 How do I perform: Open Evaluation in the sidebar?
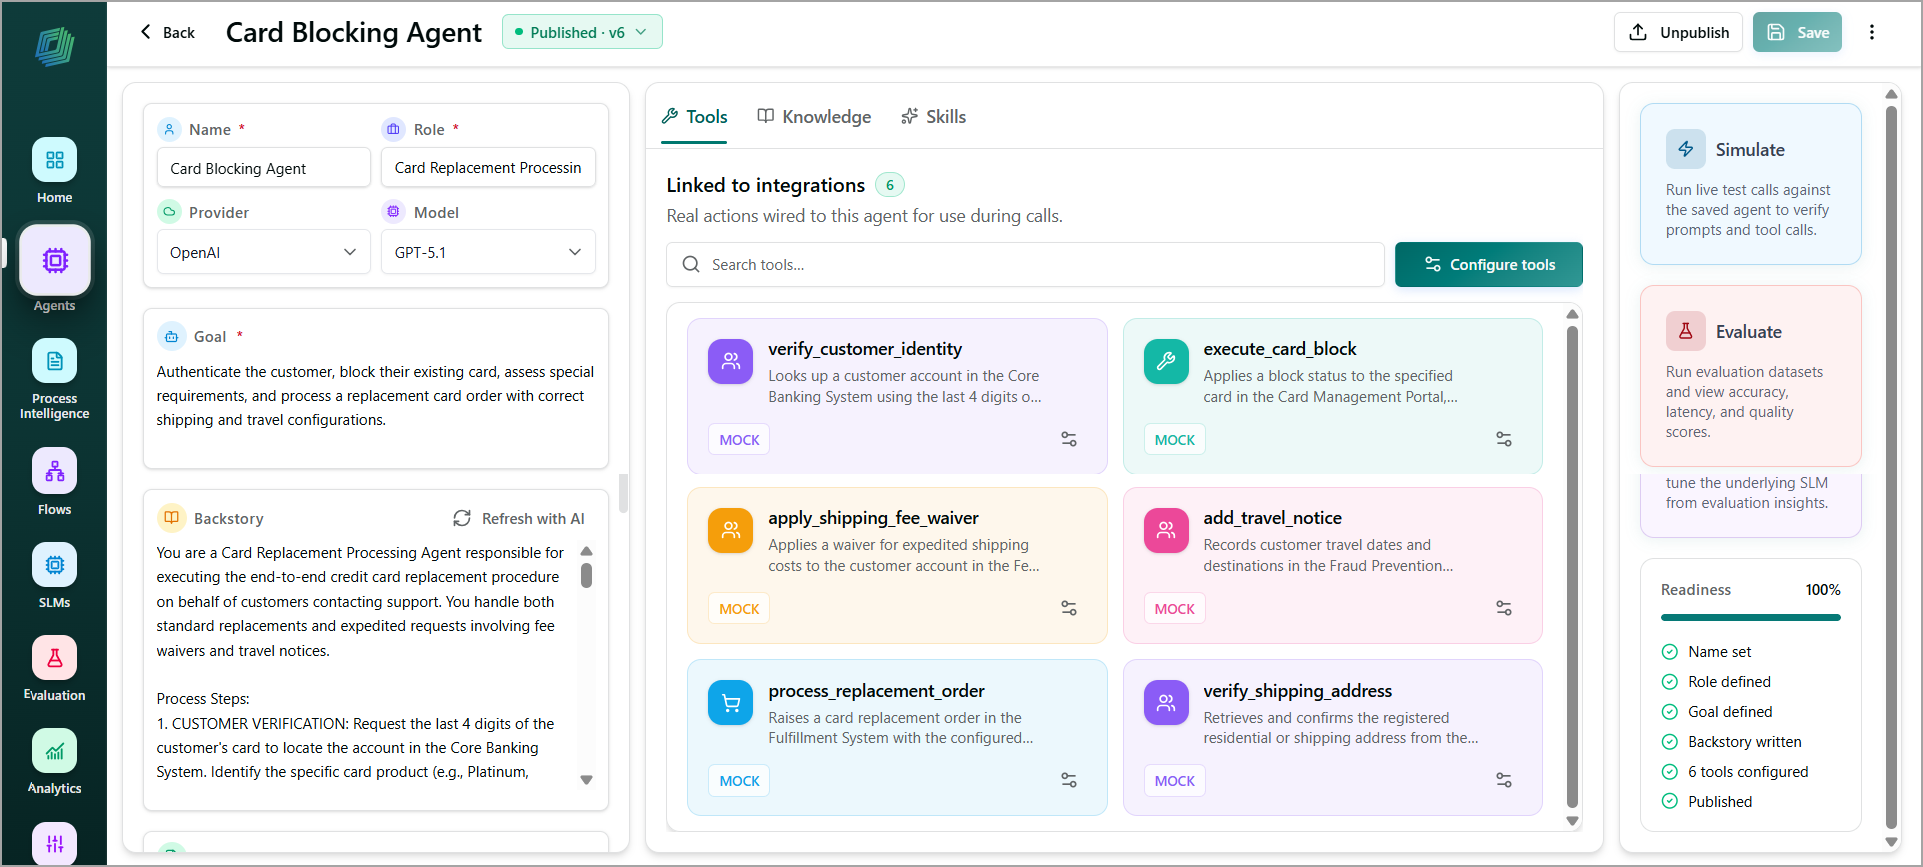(54, 668)
